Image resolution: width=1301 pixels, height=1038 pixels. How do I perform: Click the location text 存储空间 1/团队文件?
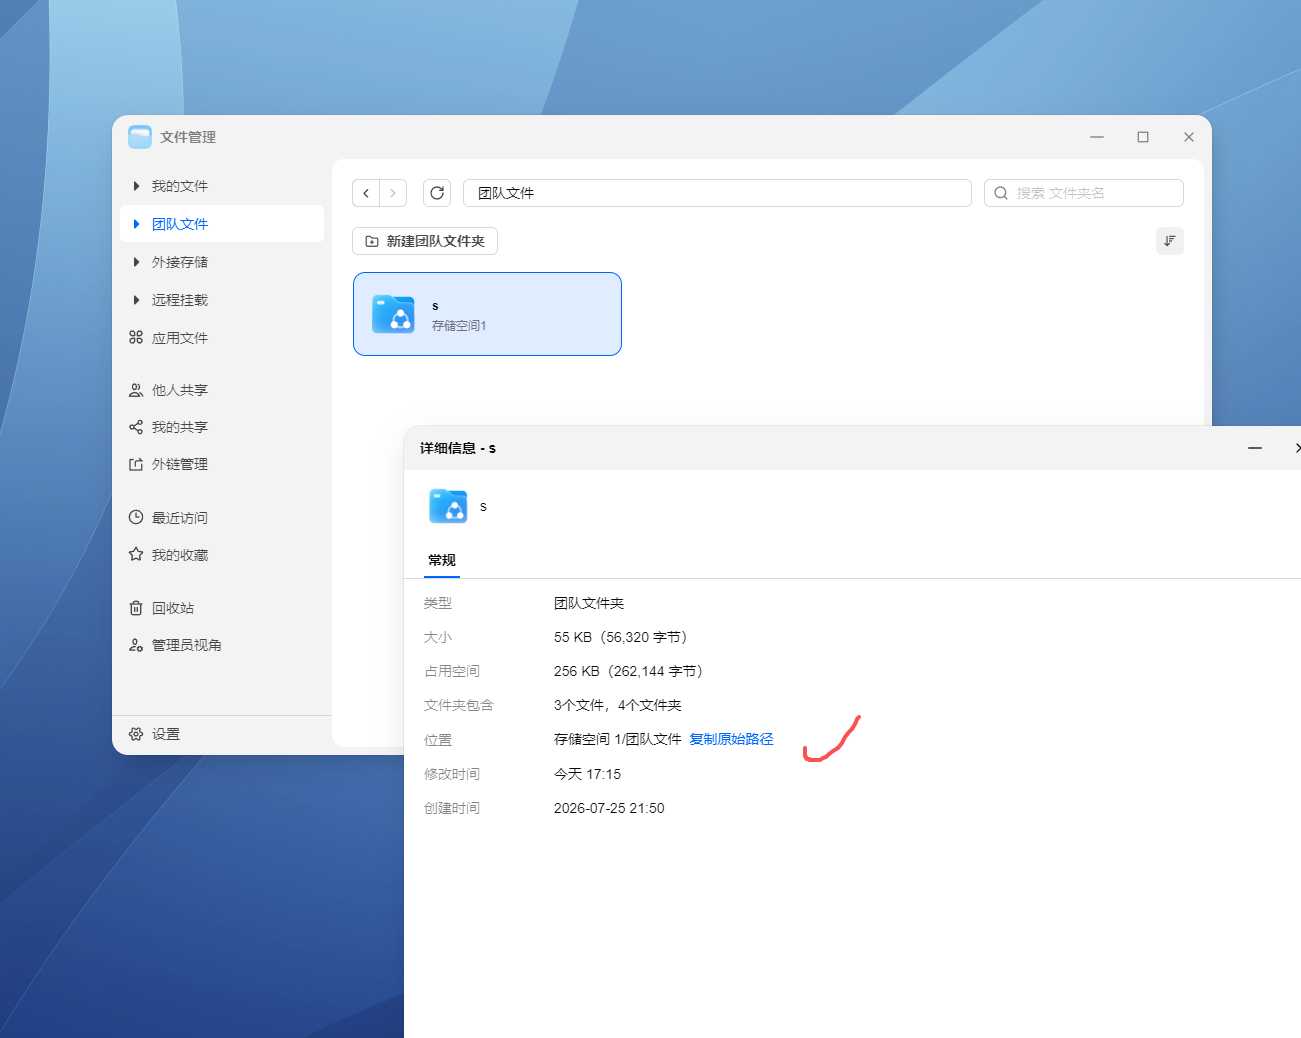pyautogui.click(x=618, y=740)
